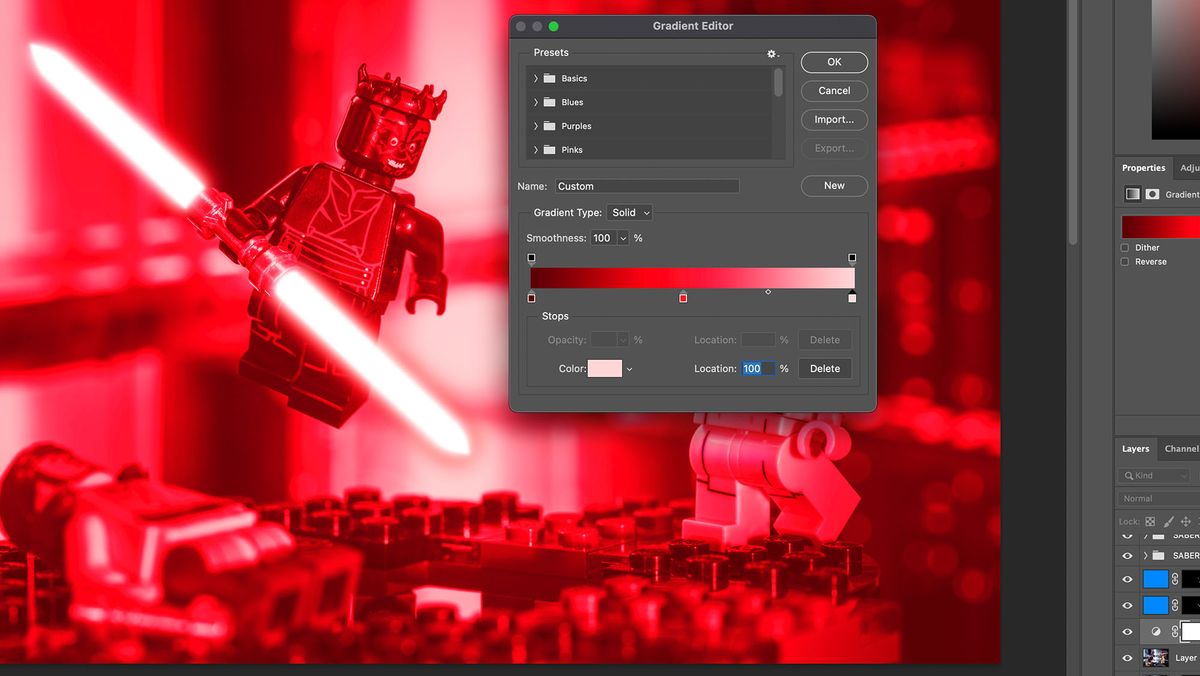Click the link icon on the blue layer
Image resolution: width=1200 pixels, height=676 pixels.
(1174, 579)
